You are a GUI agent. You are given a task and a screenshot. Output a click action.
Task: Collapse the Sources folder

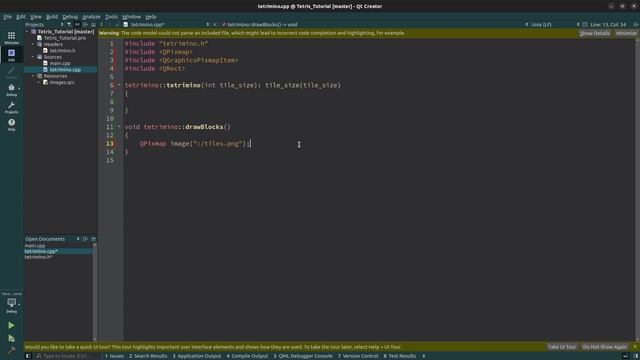pos(33,57)
